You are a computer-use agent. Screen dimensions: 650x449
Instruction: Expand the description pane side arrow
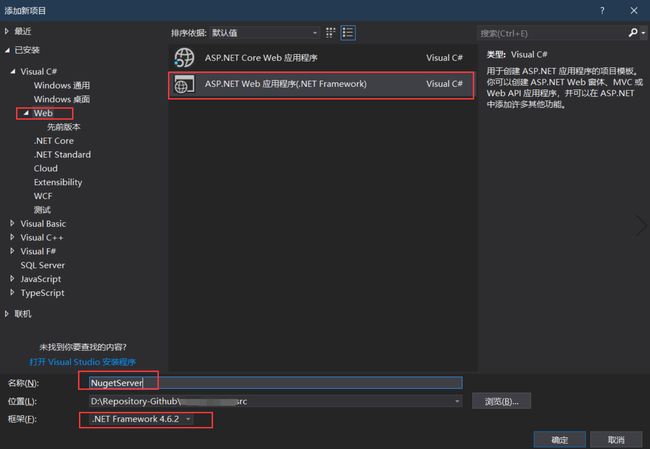click(x=641, y=226)
